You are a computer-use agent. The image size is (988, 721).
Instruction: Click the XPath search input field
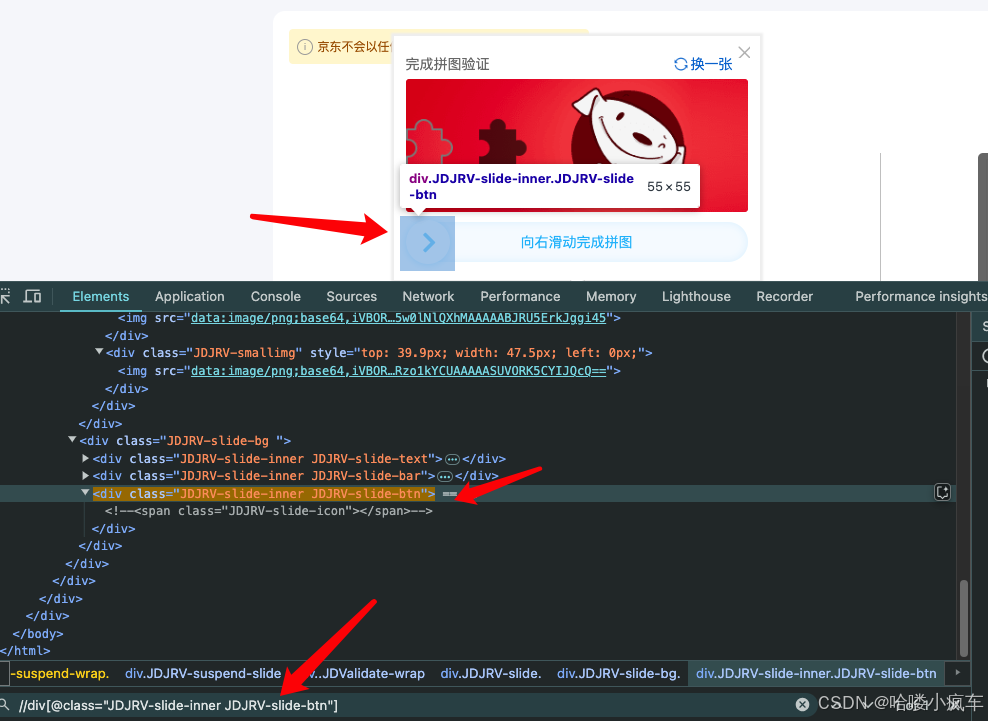403,705
